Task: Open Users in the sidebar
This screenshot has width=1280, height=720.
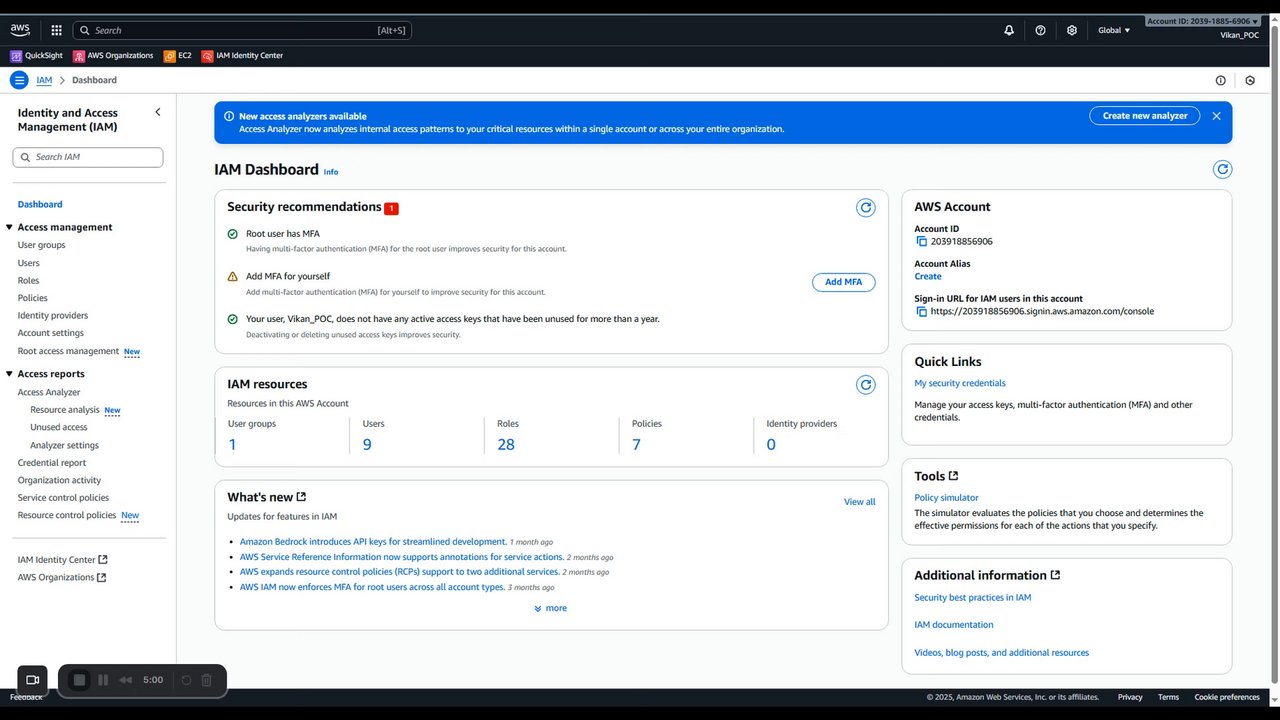Action: click(29, 263)
